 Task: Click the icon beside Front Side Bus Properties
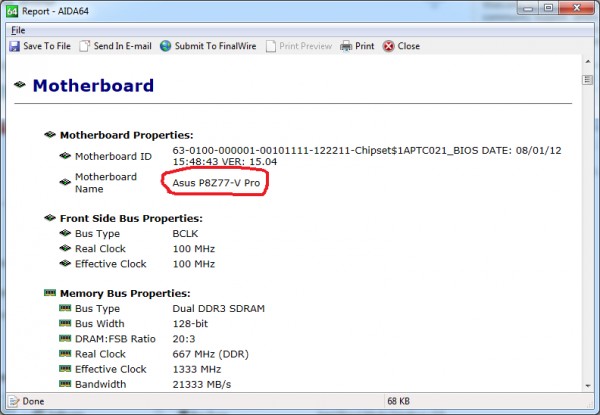point(50,218)
